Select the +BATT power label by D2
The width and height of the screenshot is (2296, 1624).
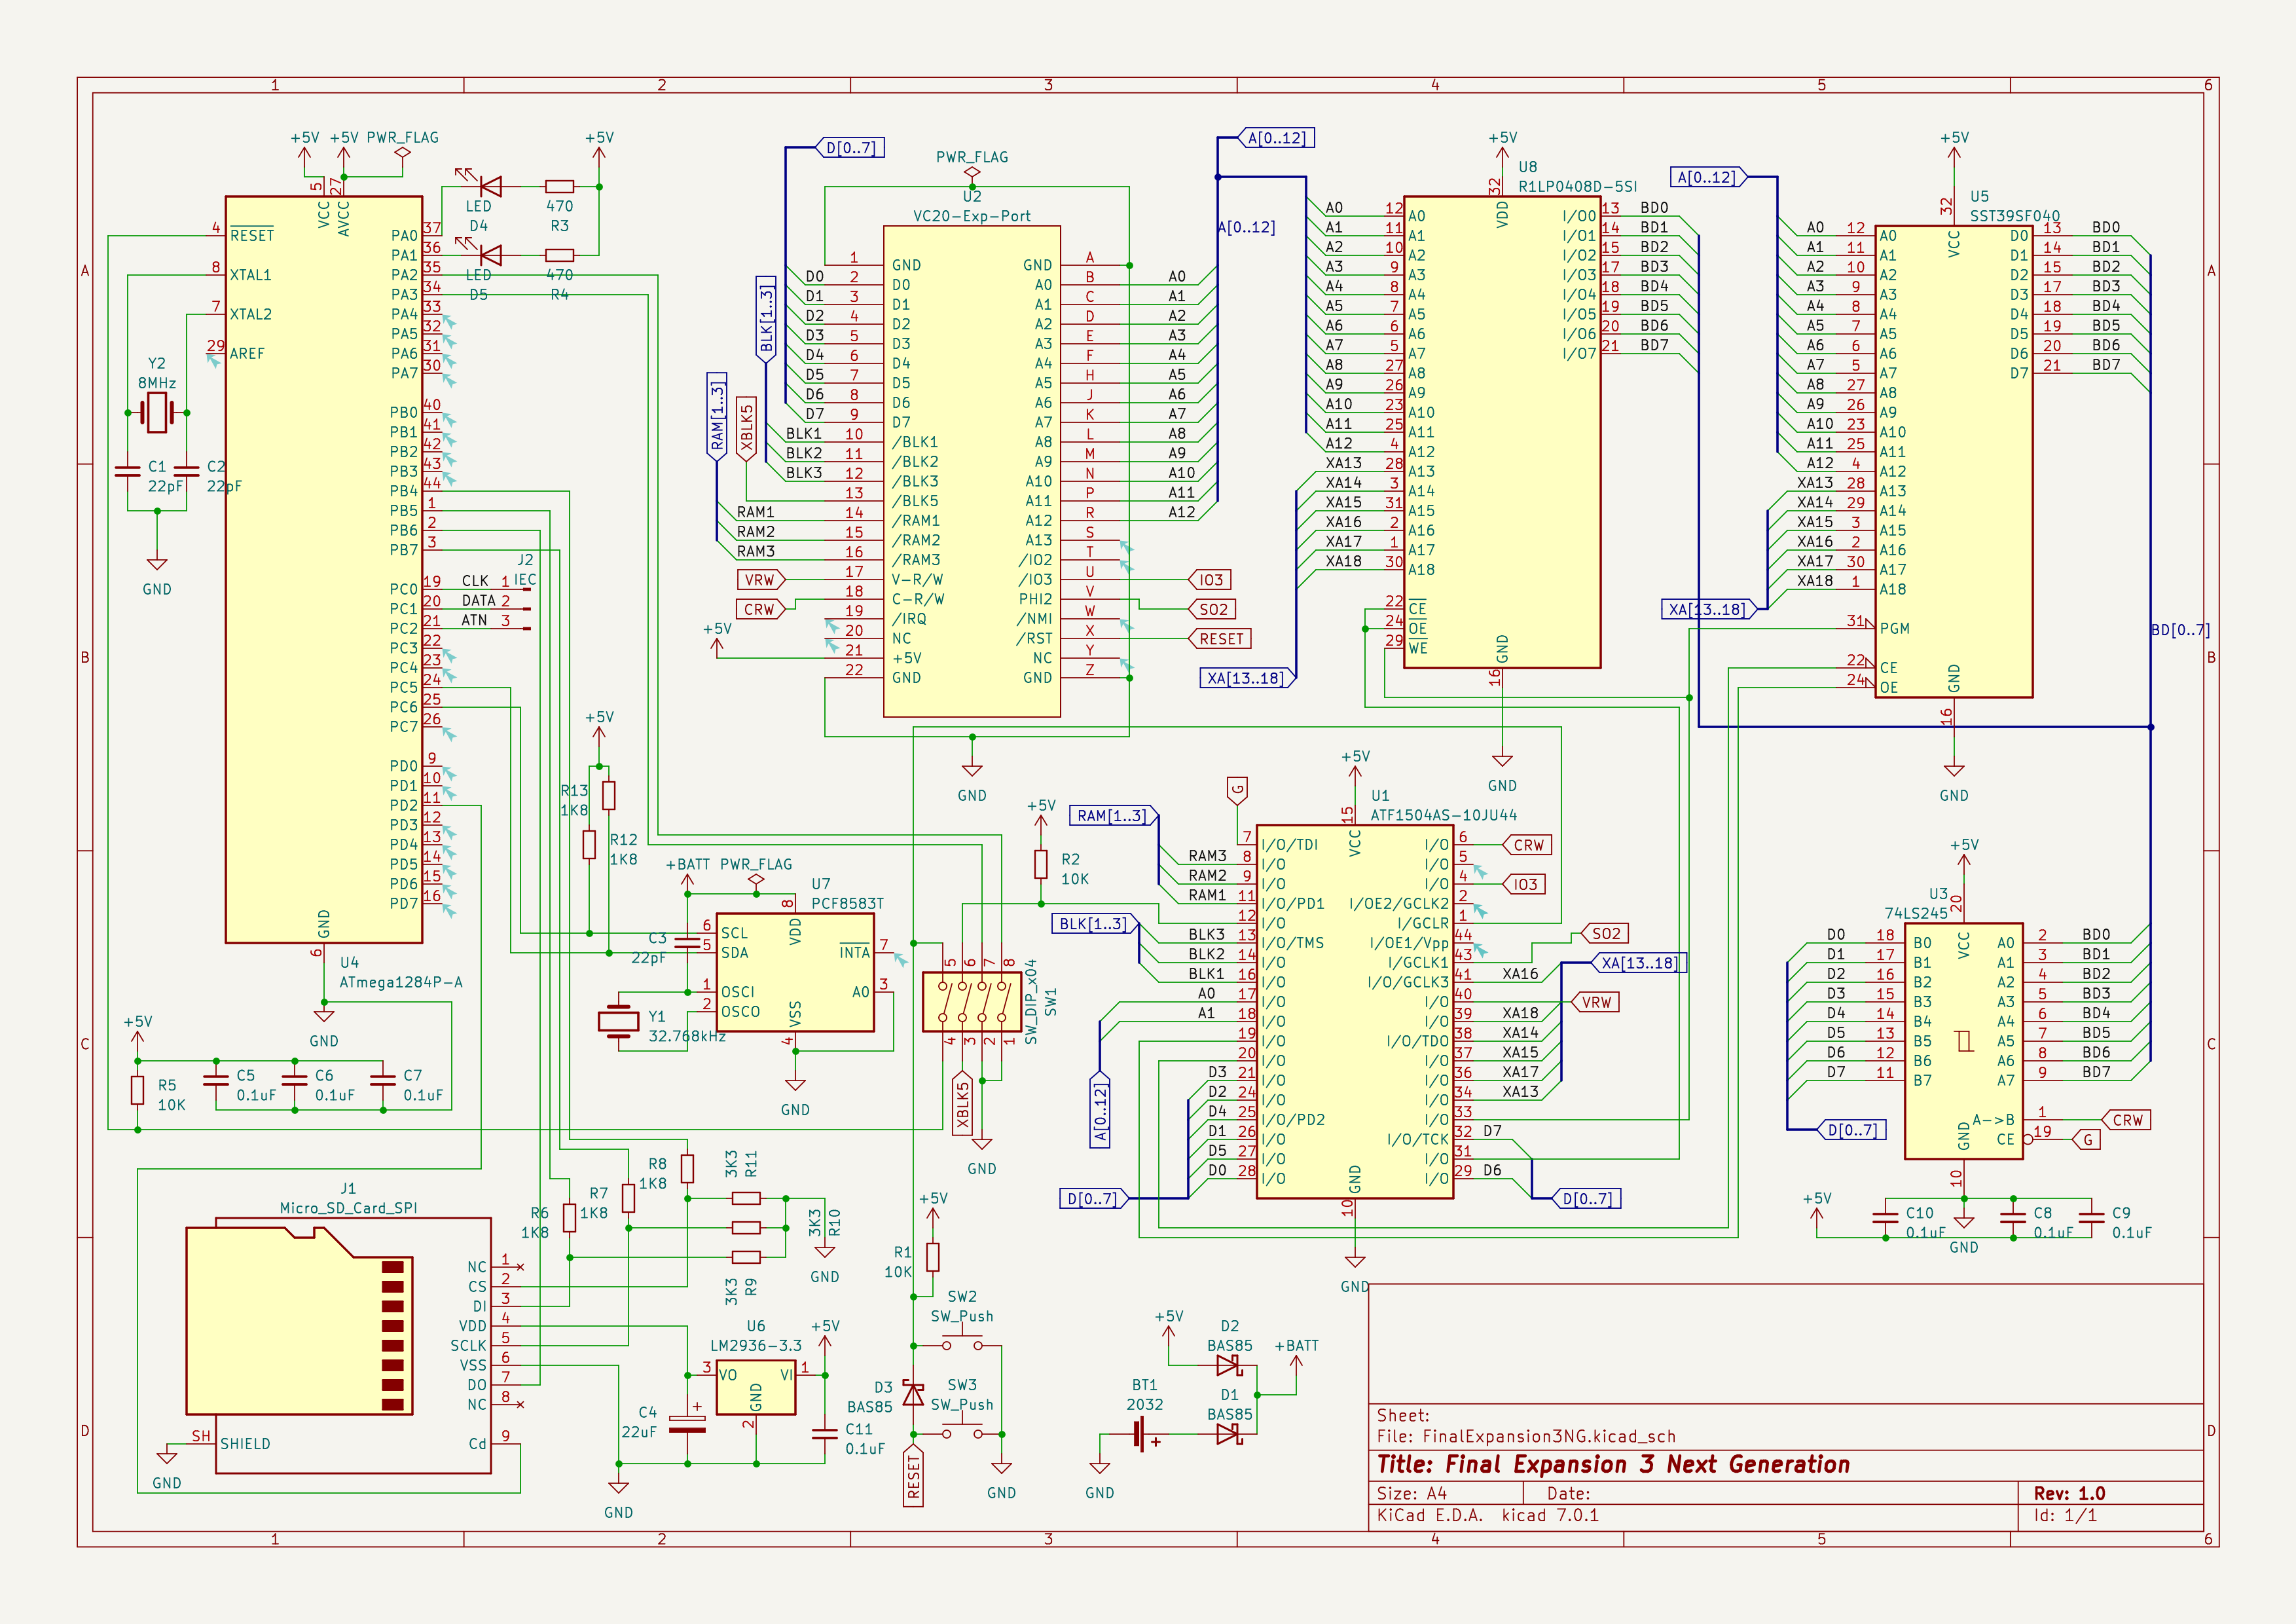point(1296,1346)
